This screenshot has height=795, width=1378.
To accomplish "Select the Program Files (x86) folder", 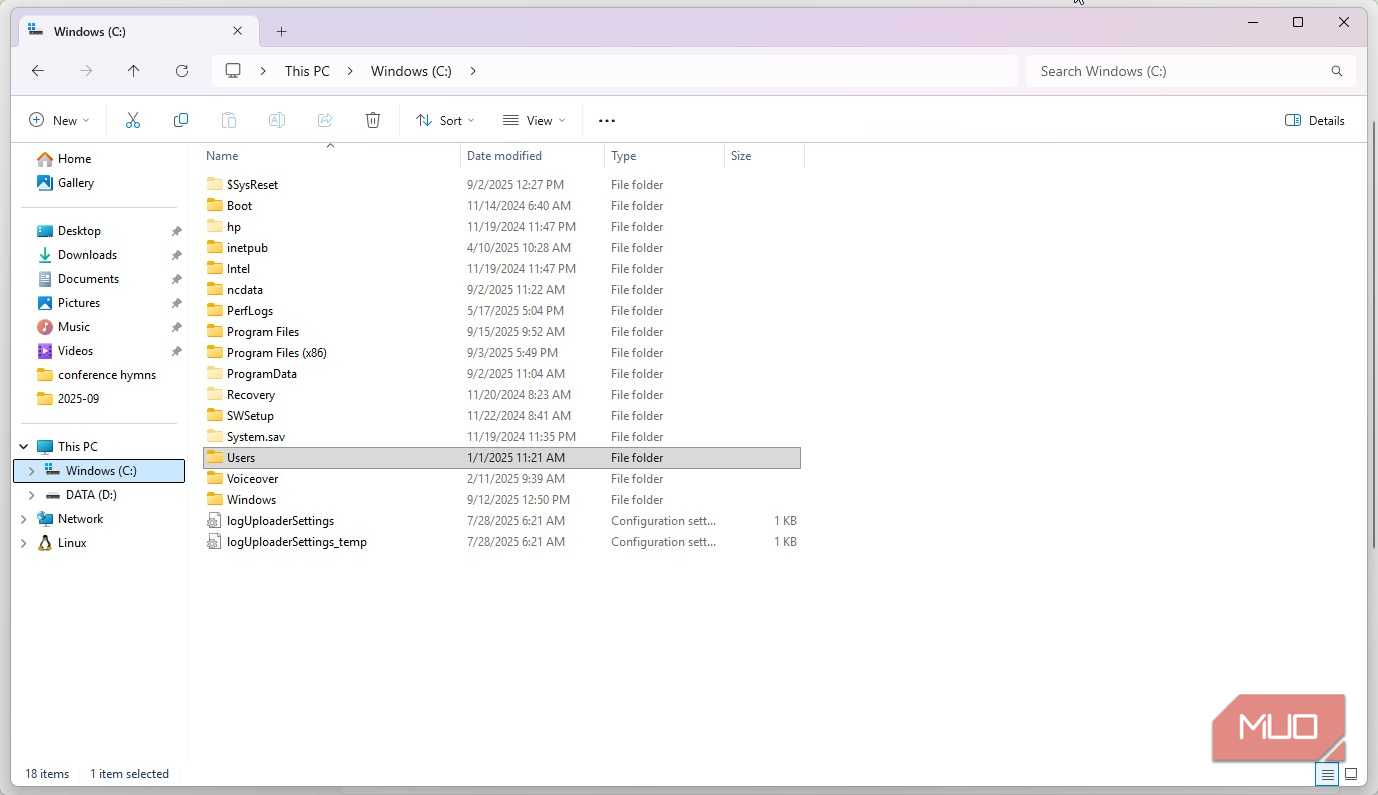I will click(x=502, y=353).
